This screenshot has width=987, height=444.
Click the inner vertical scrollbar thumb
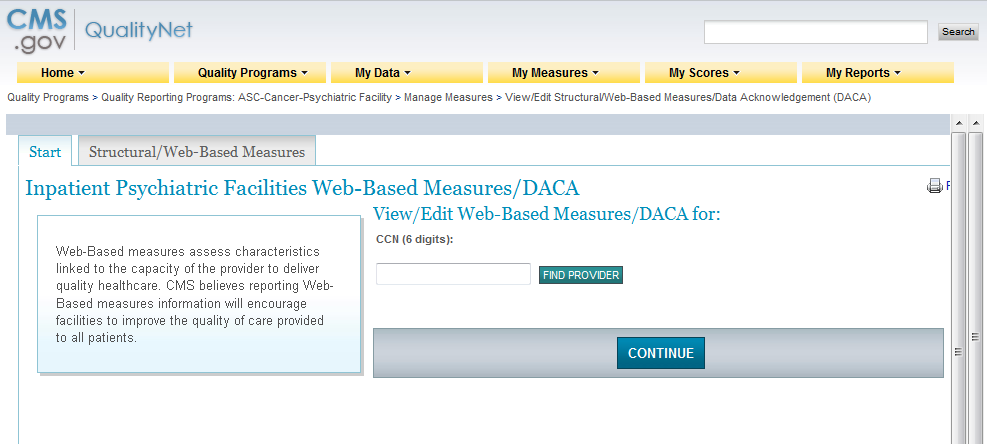pyautogui.click(x=958, y=350)
